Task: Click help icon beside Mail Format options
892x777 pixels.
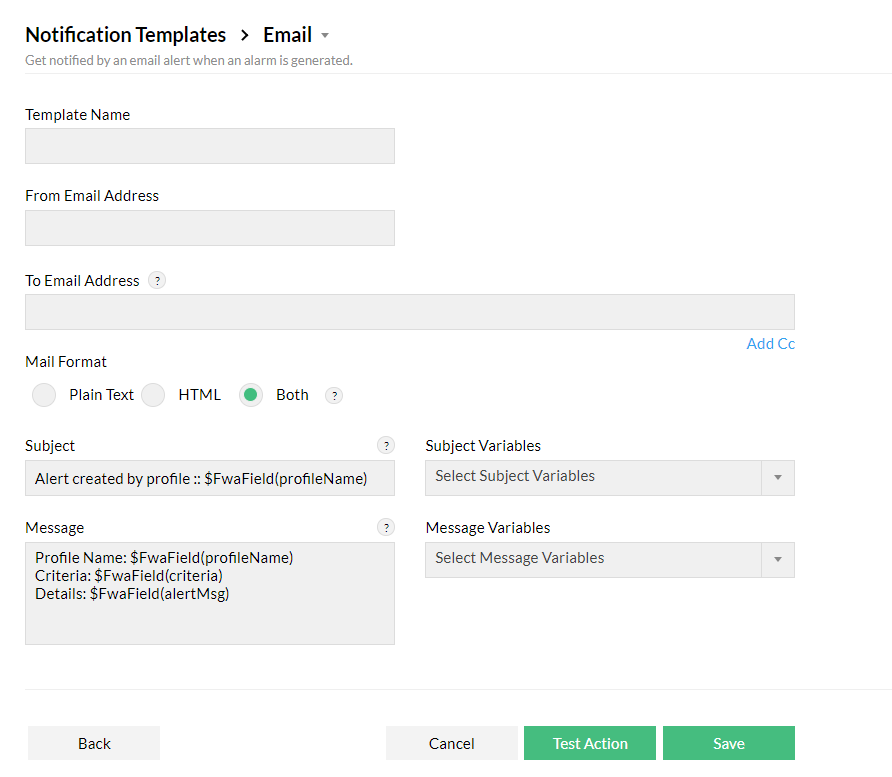Action: click(334, 395)
